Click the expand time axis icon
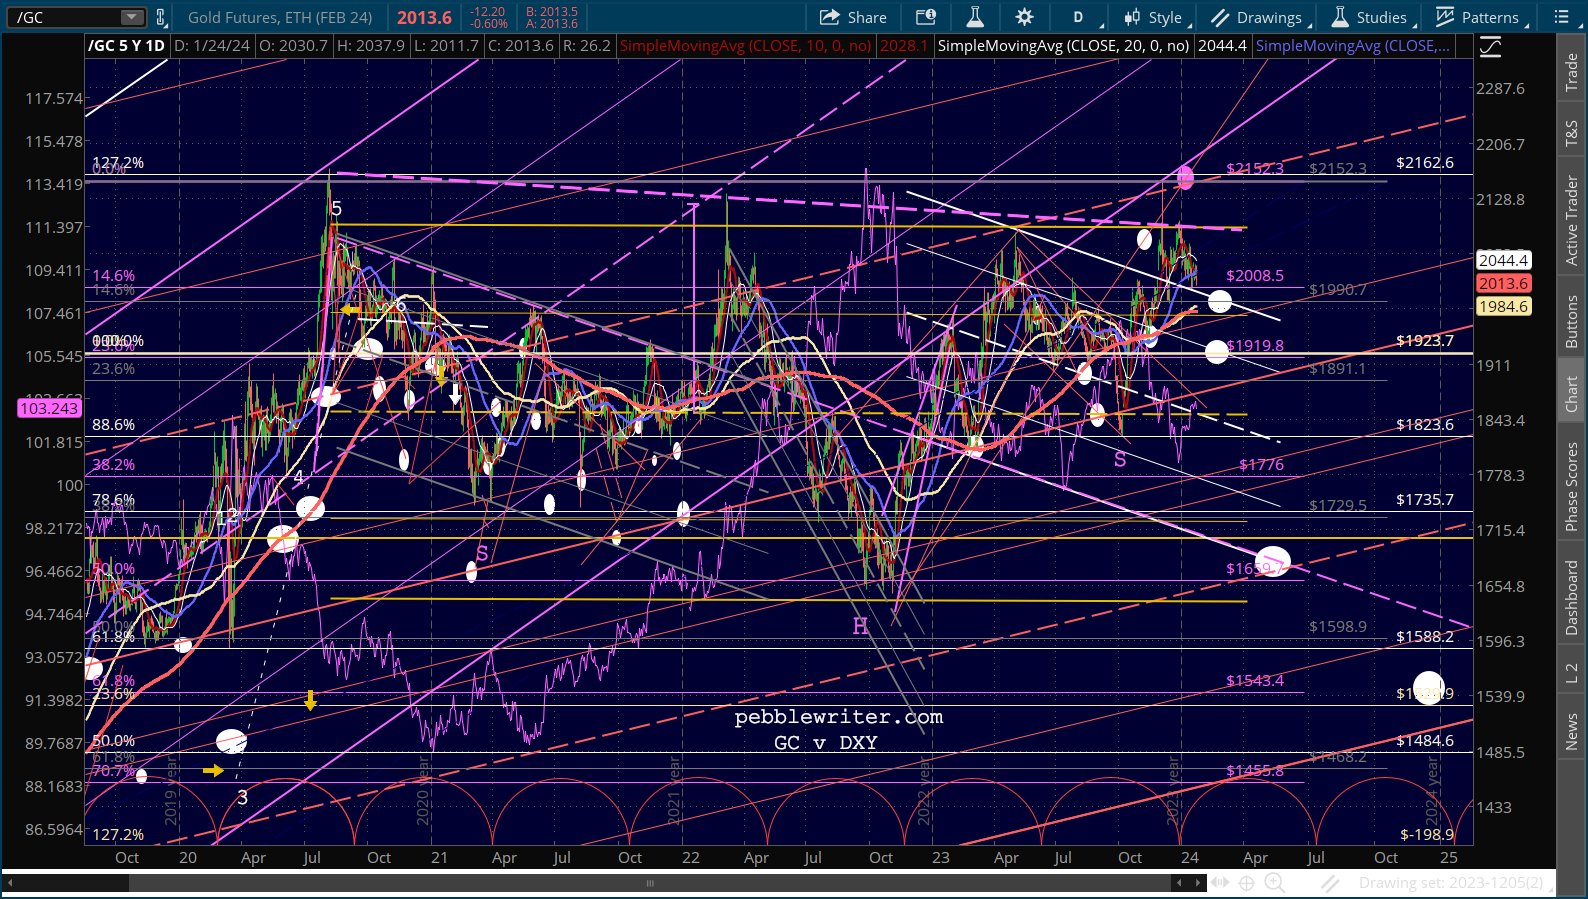1588x899 pixels. pos(1220,883)
